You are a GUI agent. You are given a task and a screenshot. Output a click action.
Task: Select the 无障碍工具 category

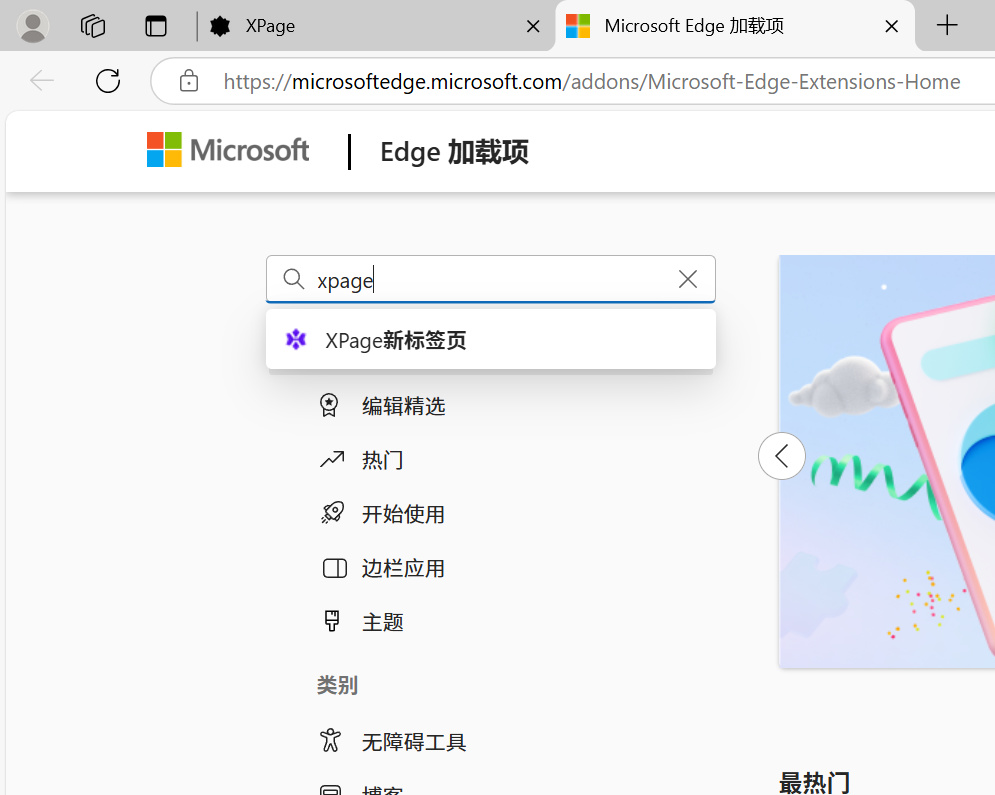coord(414,742)
